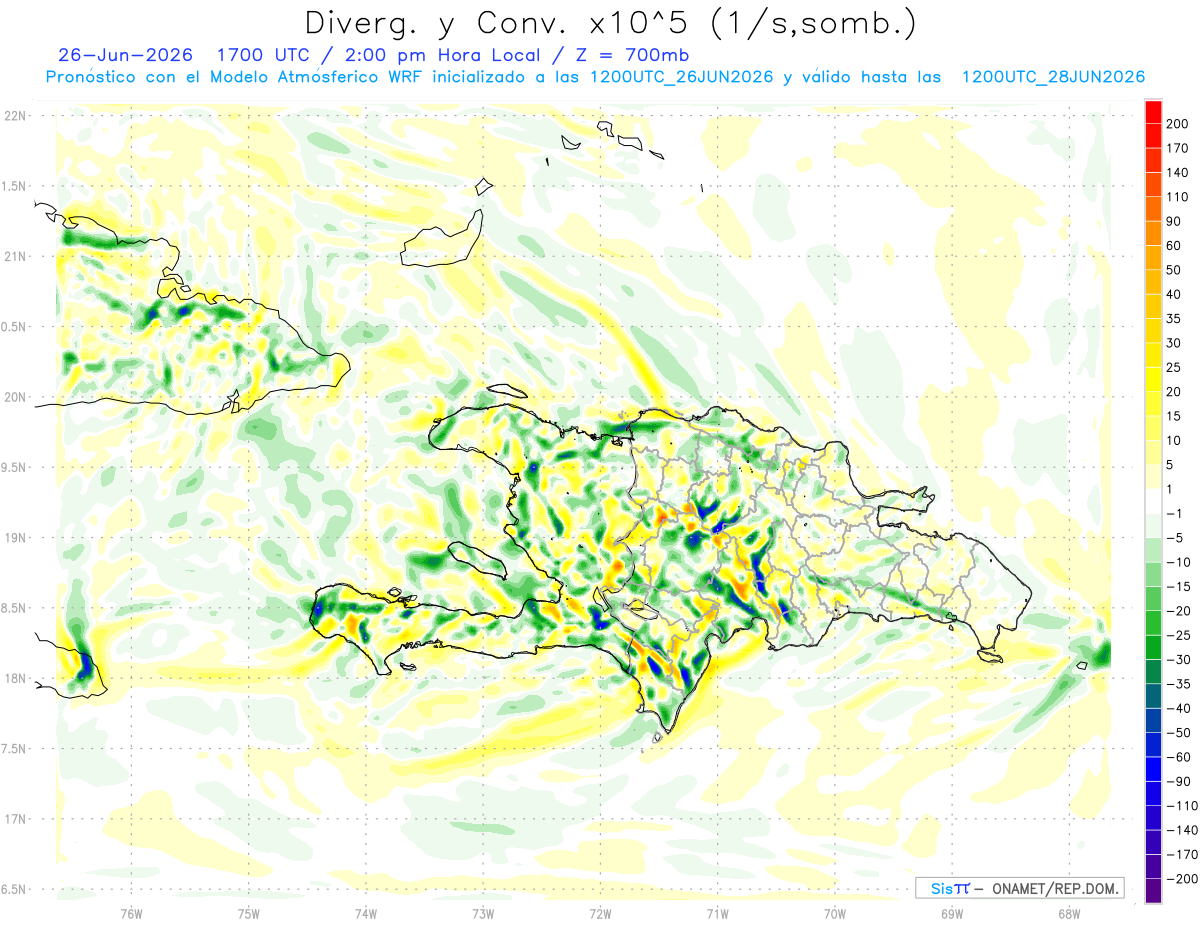Click the '19N' latitude label
Viewport: 1200px width, 927px height.
(x=13, y=538)
